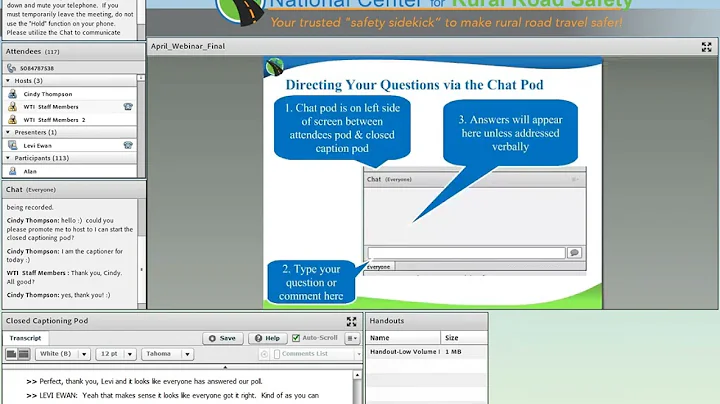Open the Tahoma font dropdown

(x=187, y=354)
